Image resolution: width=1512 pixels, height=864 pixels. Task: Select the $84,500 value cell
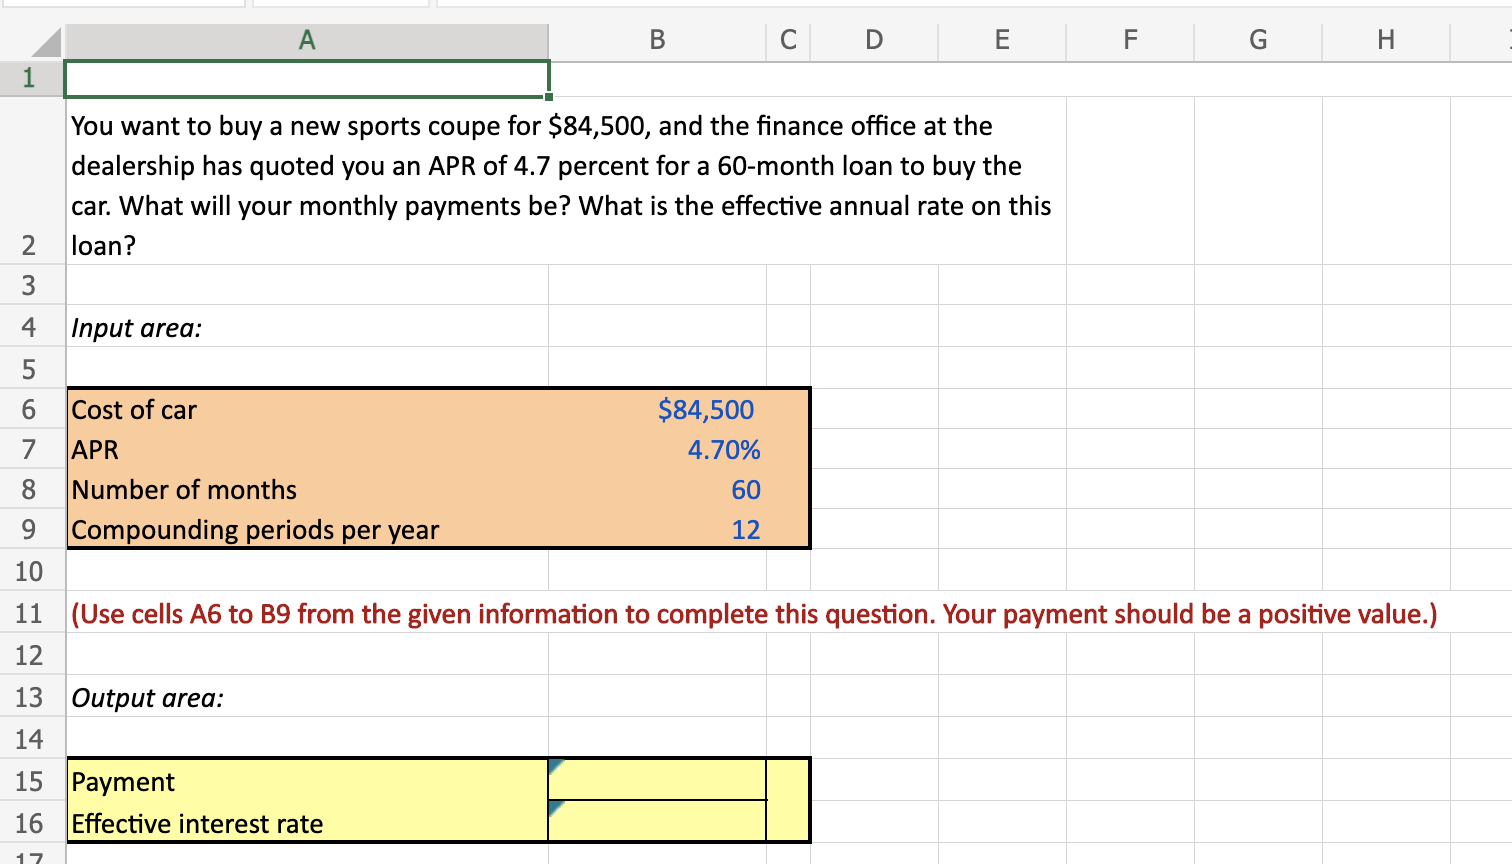(x=657, y=409)
